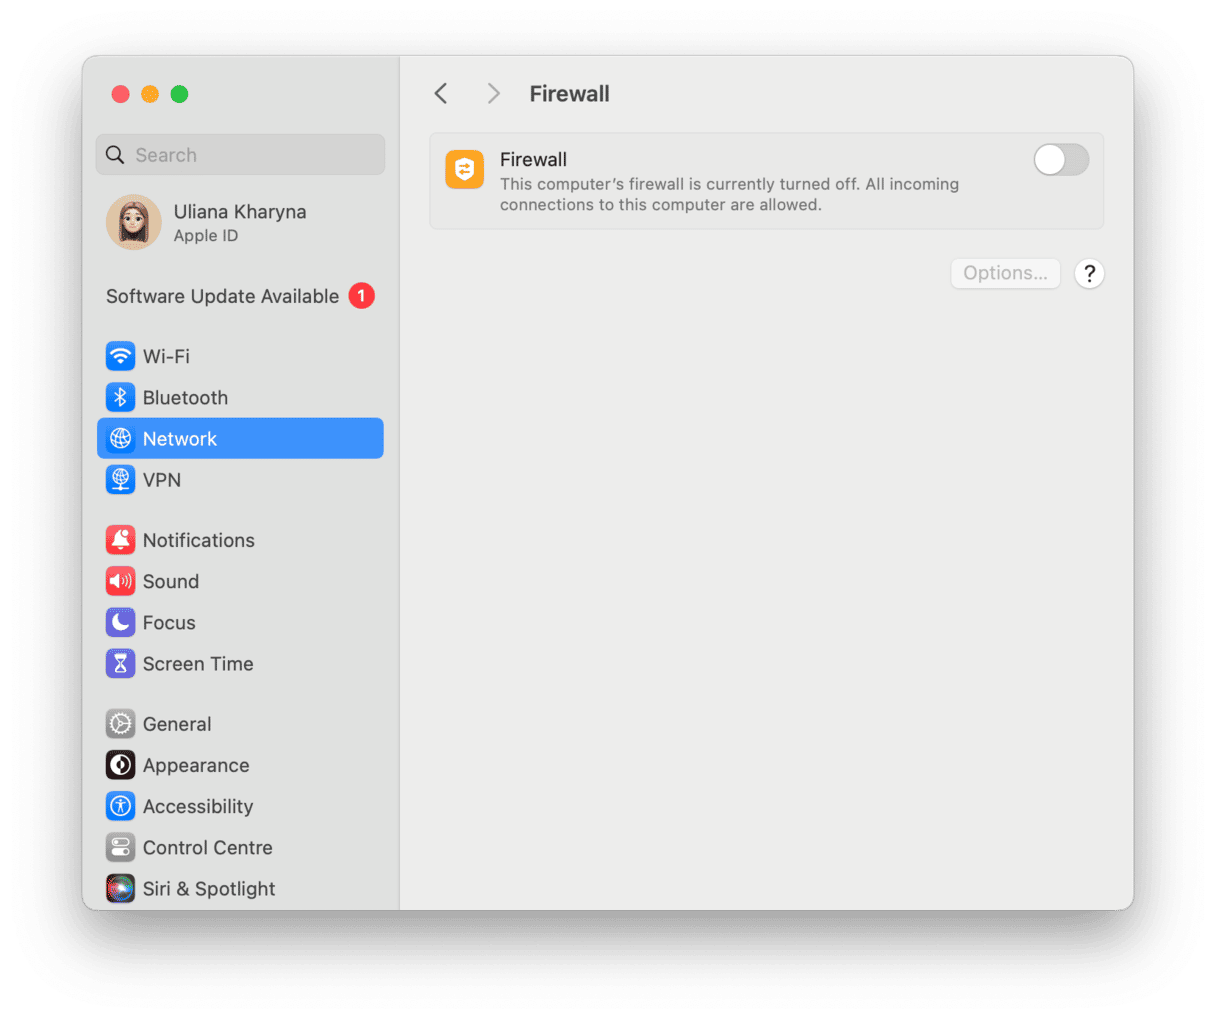The image size is (1216, 1019).
Task: Close the window with red button
Action: point(120,94)
